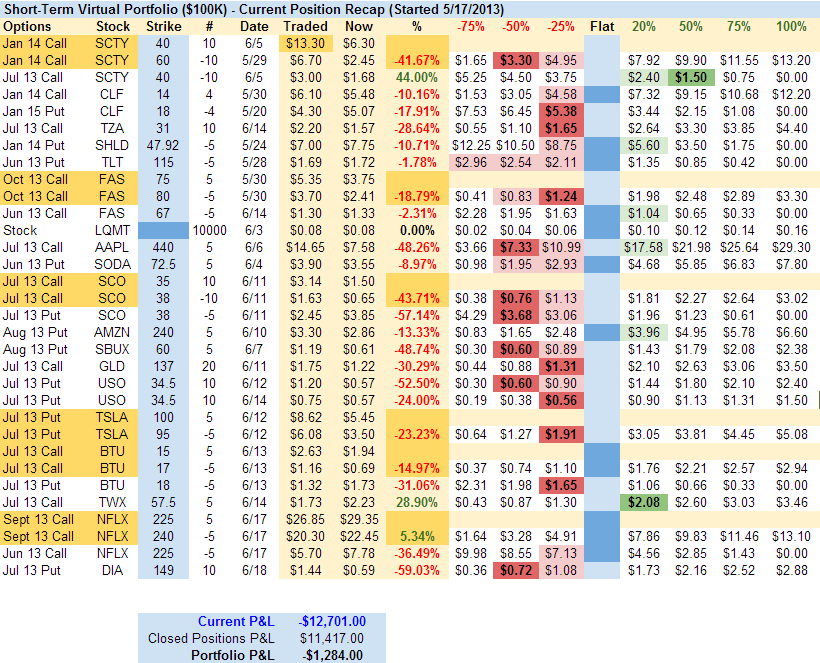Select the Closed Positions P&L value $11,417.00

tap(331, 638)
